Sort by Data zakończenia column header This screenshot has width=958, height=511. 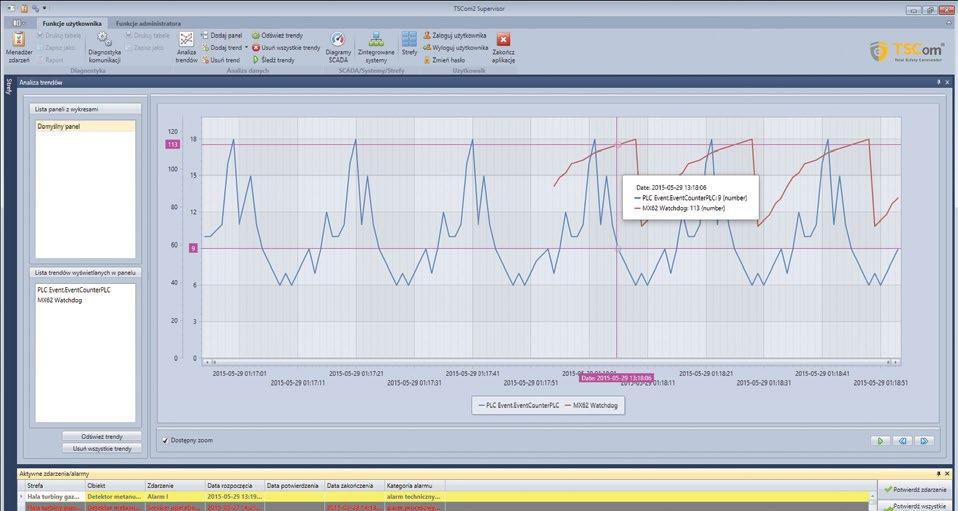coord(354,485)
